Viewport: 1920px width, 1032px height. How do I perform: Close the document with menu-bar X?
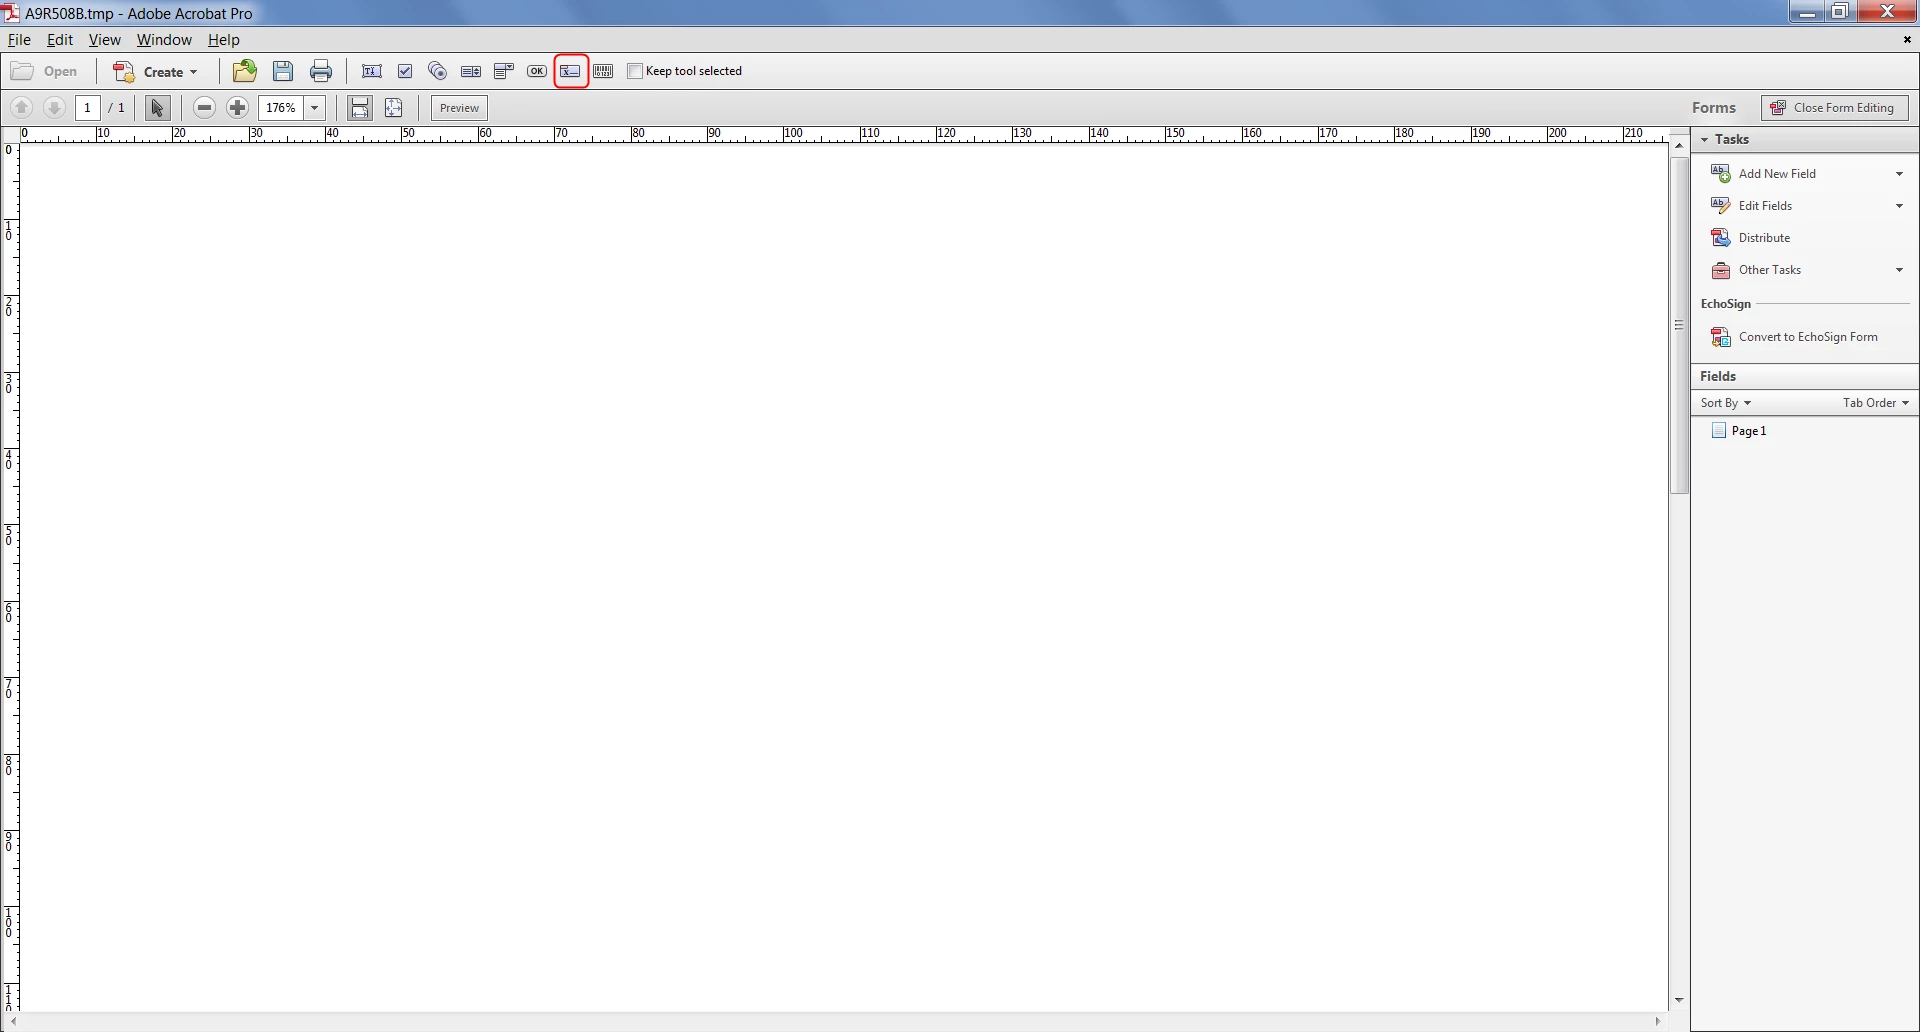click(x=1907, y=39)
